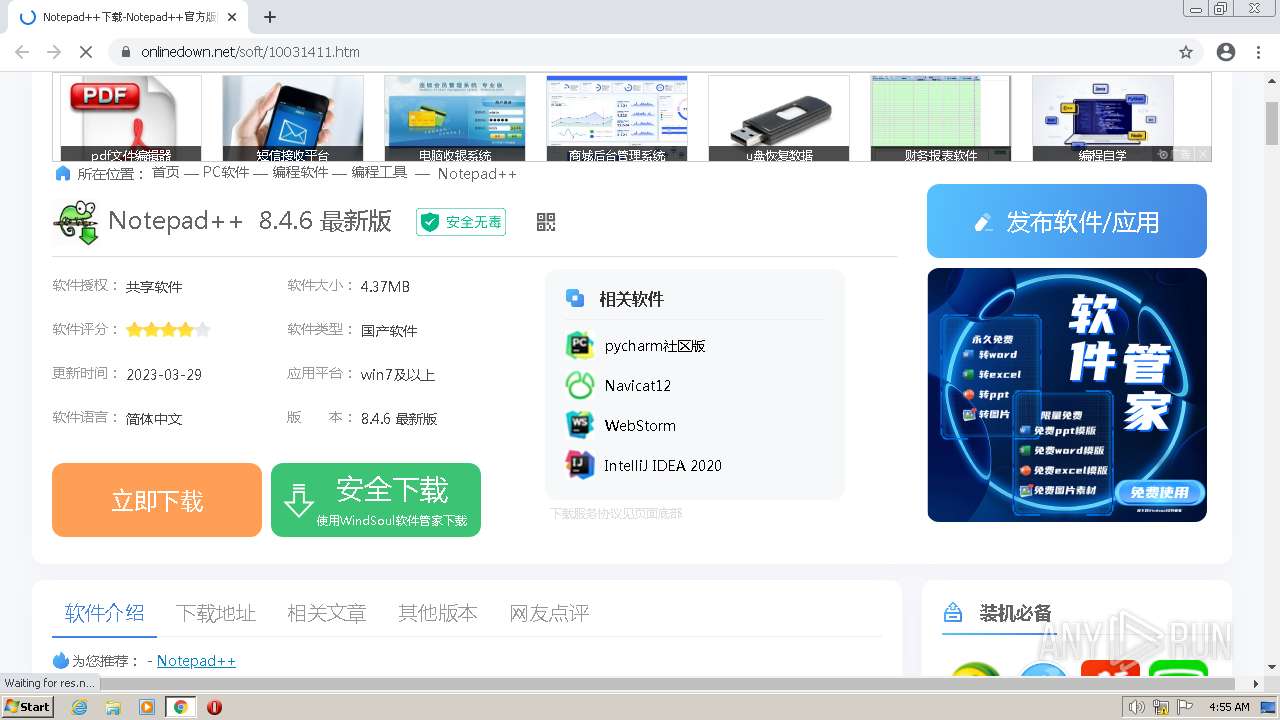
Task: Click the vertical scrollbar down arrow
Action: coord(1271,667)
